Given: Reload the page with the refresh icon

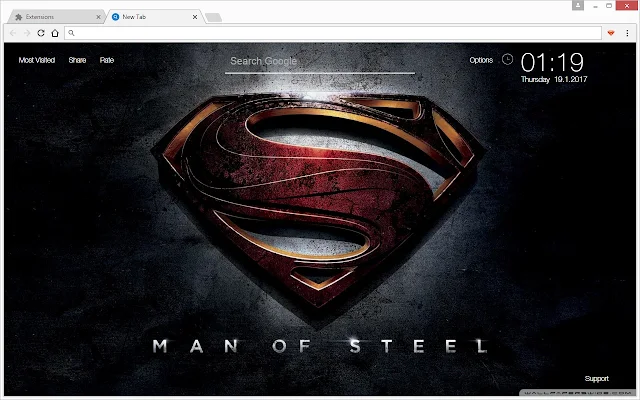Looking at the screenshot, I should (41, 33).
